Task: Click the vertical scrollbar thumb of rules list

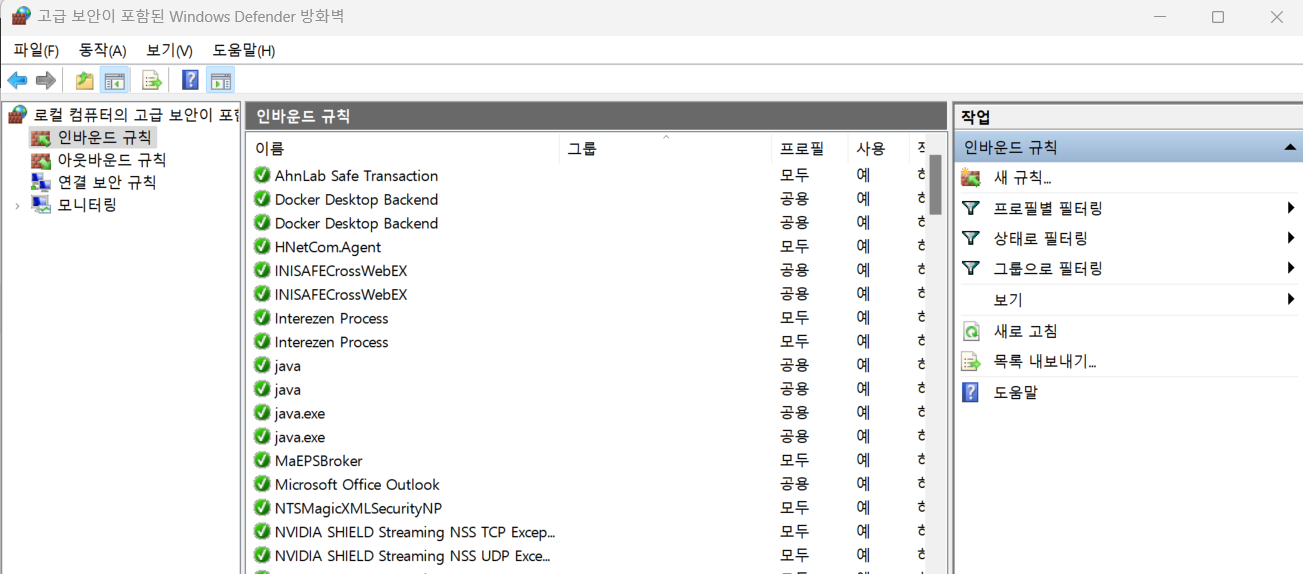Action: point(936,185)
